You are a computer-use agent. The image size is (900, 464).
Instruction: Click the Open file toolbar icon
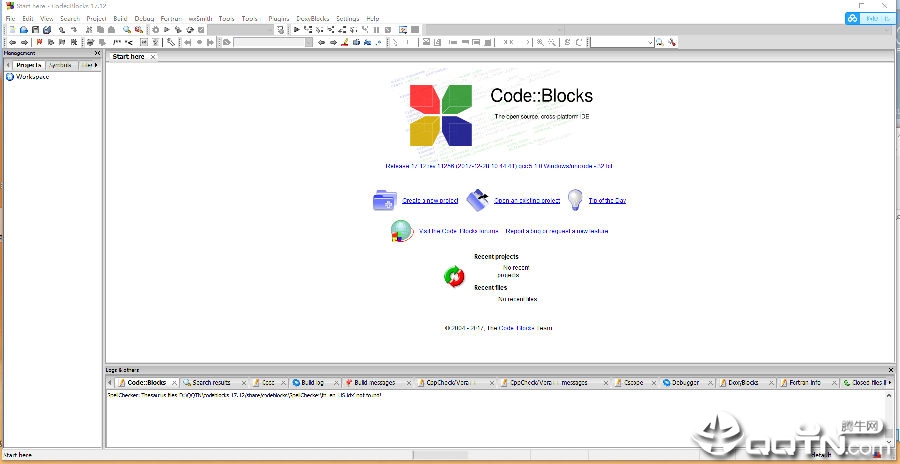(24, 30)
